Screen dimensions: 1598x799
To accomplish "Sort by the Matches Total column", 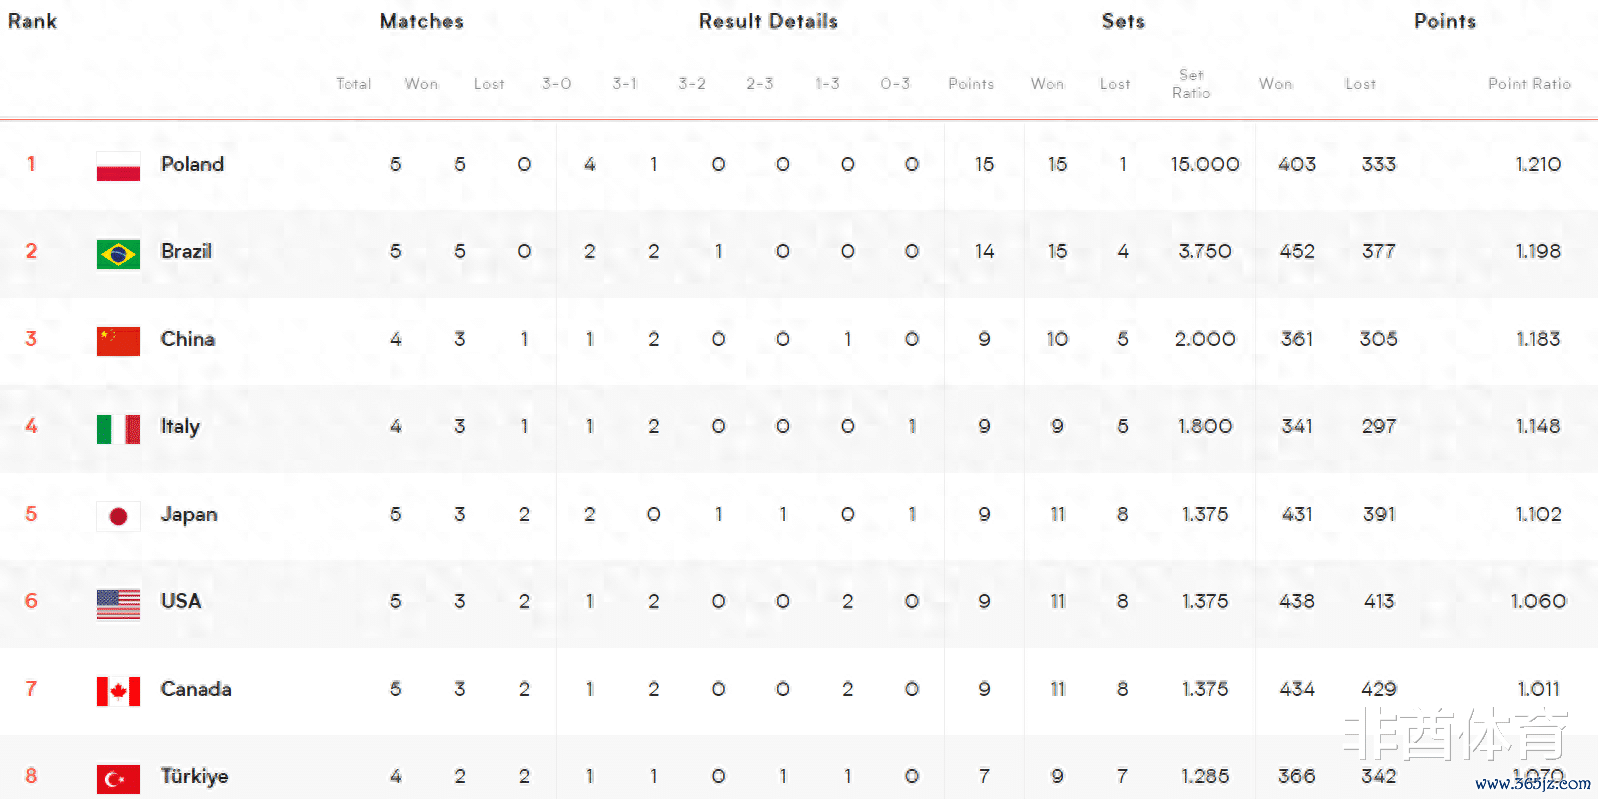I will coord(353,84).
